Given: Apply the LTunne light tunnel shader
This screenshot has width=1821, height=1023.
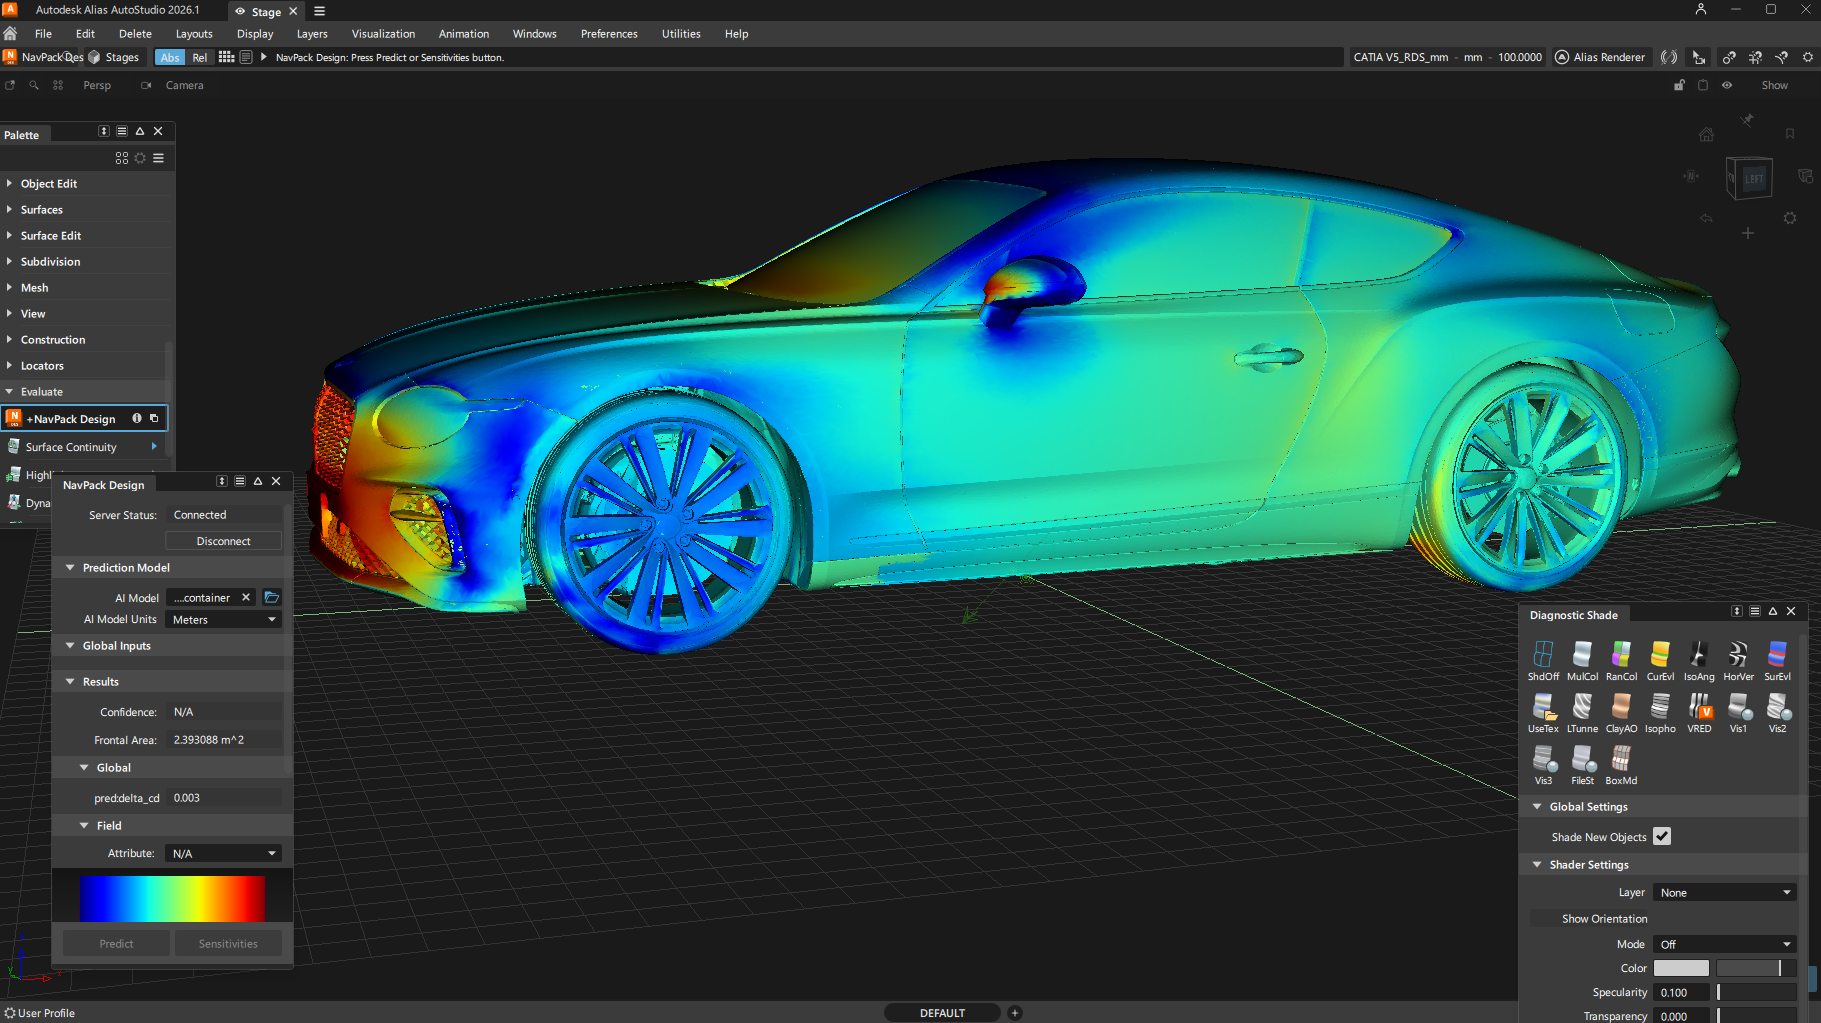Looking at the screenshot, I should [x=1582, y=708].
